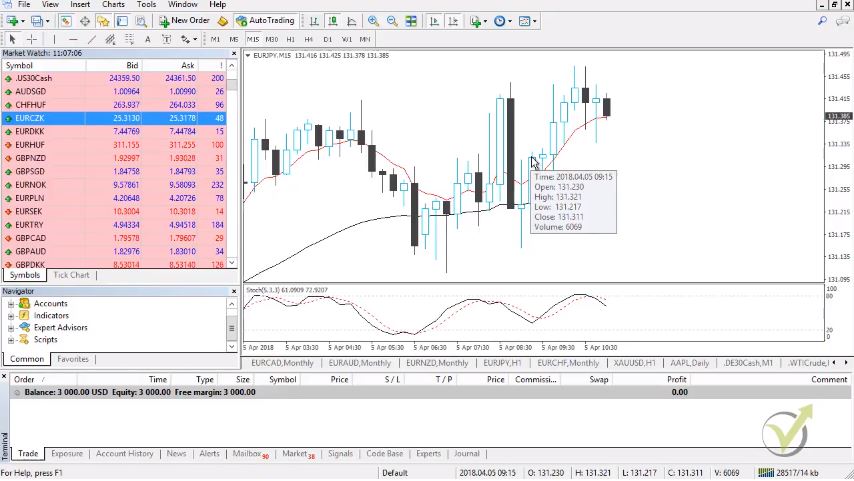Switch to the H1 timeframe
Screen dimensions: 854x481
pyautogui.click(x=290, y=39)
